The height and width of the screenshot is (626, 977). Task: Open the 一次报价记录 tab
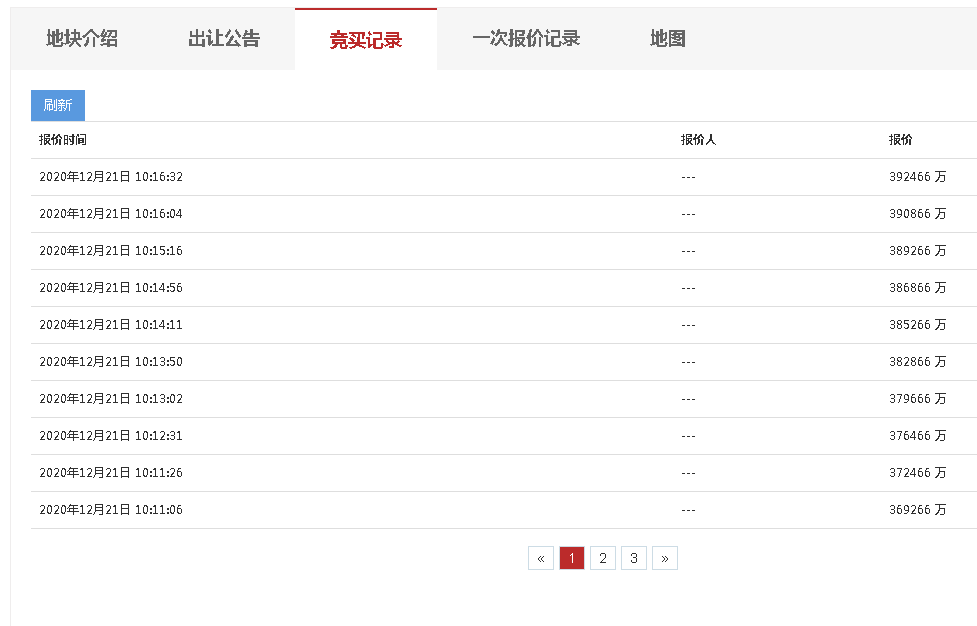(x=526, y=39)
